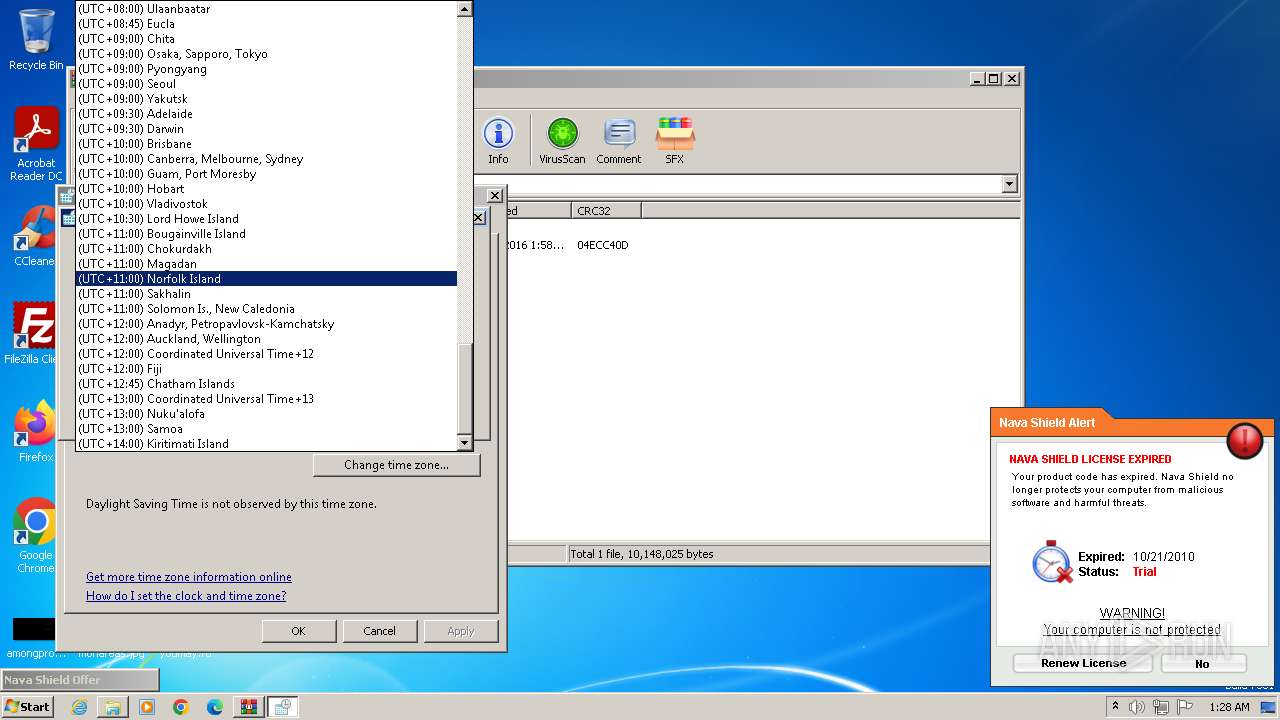Open Action Center flag tray icon

(x=1185, y=707)
